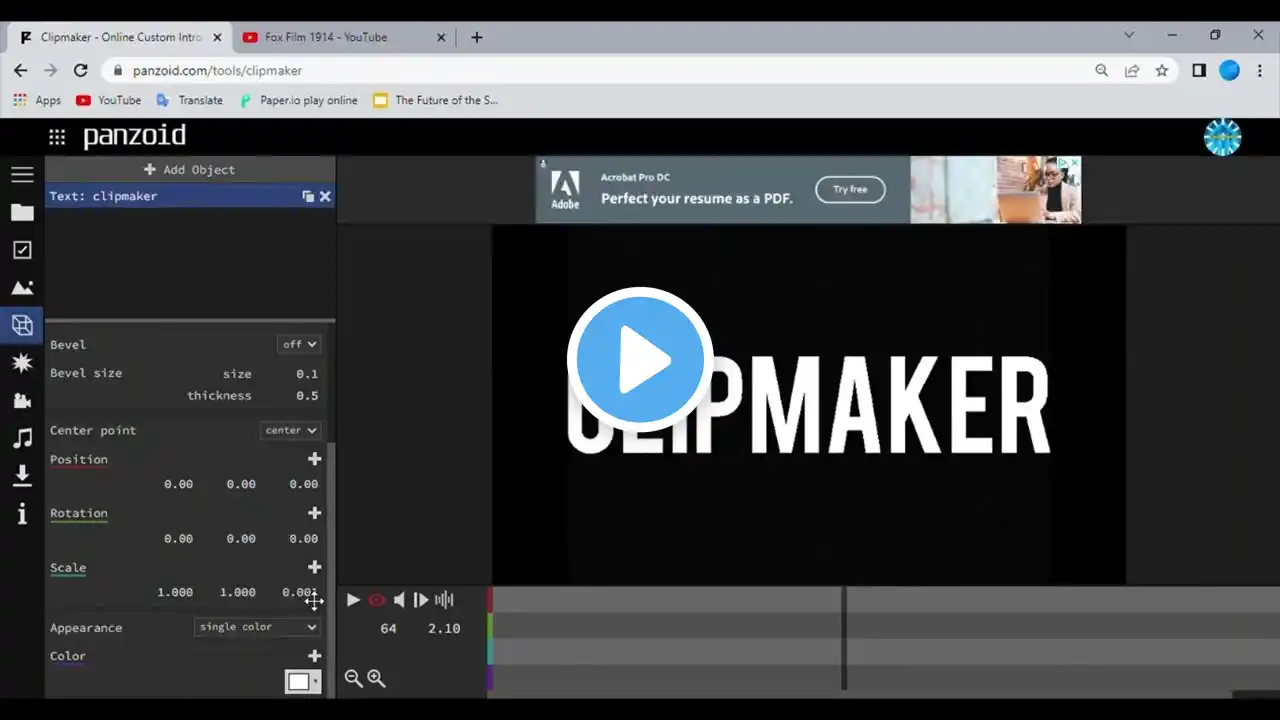
Task: Click the Color label link
Action: point(68,657)
